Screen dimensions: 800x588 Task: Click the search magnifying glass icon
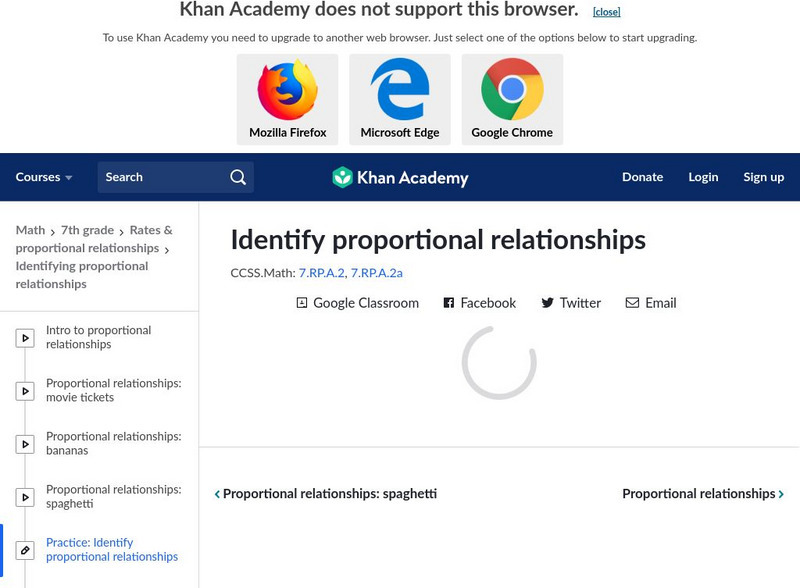coord(238,177)
